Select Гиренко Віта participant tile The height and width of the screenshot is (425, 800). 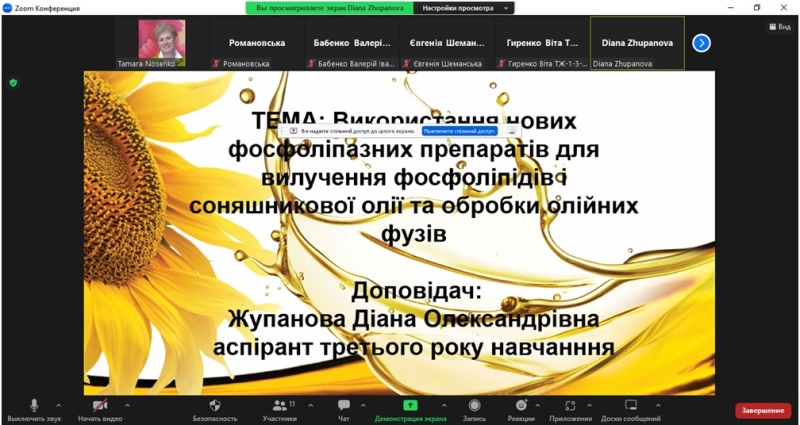(542, 43)
